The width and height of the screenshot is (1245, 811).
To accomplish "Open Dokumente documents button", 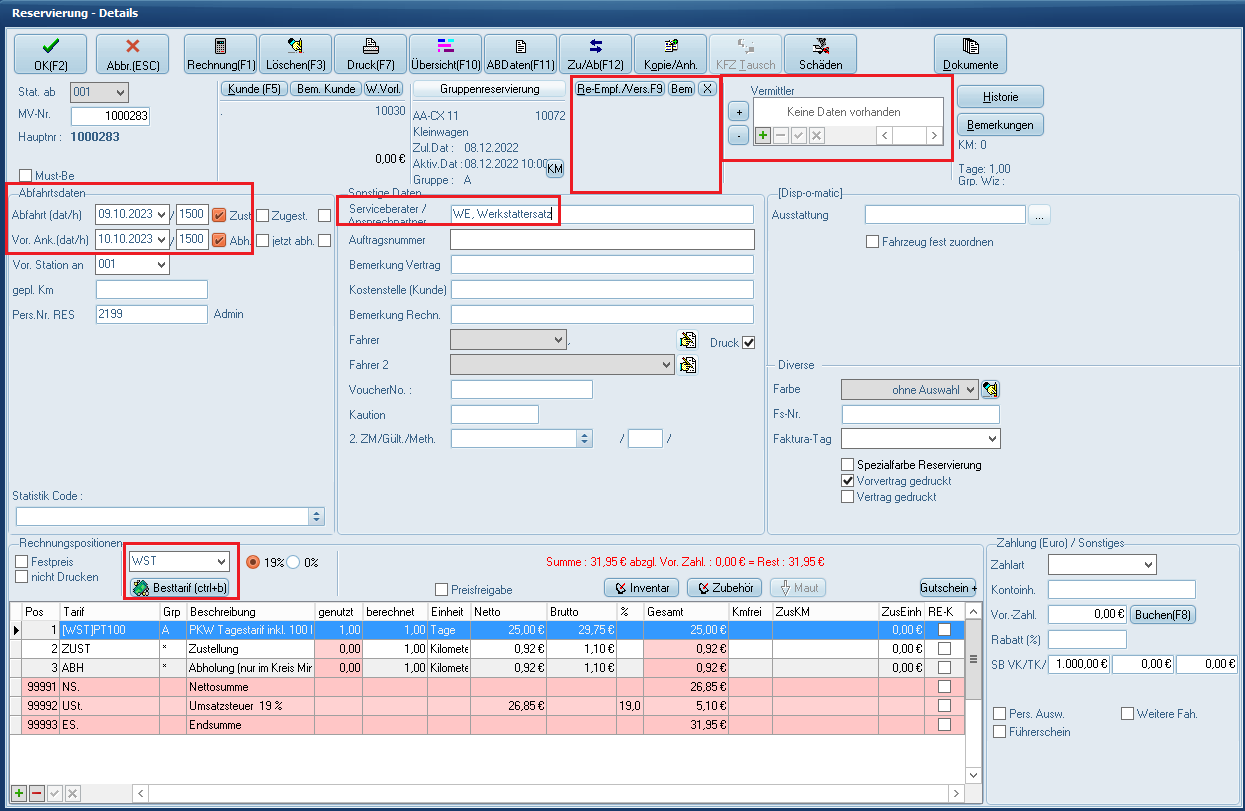I will pos(970,54).
